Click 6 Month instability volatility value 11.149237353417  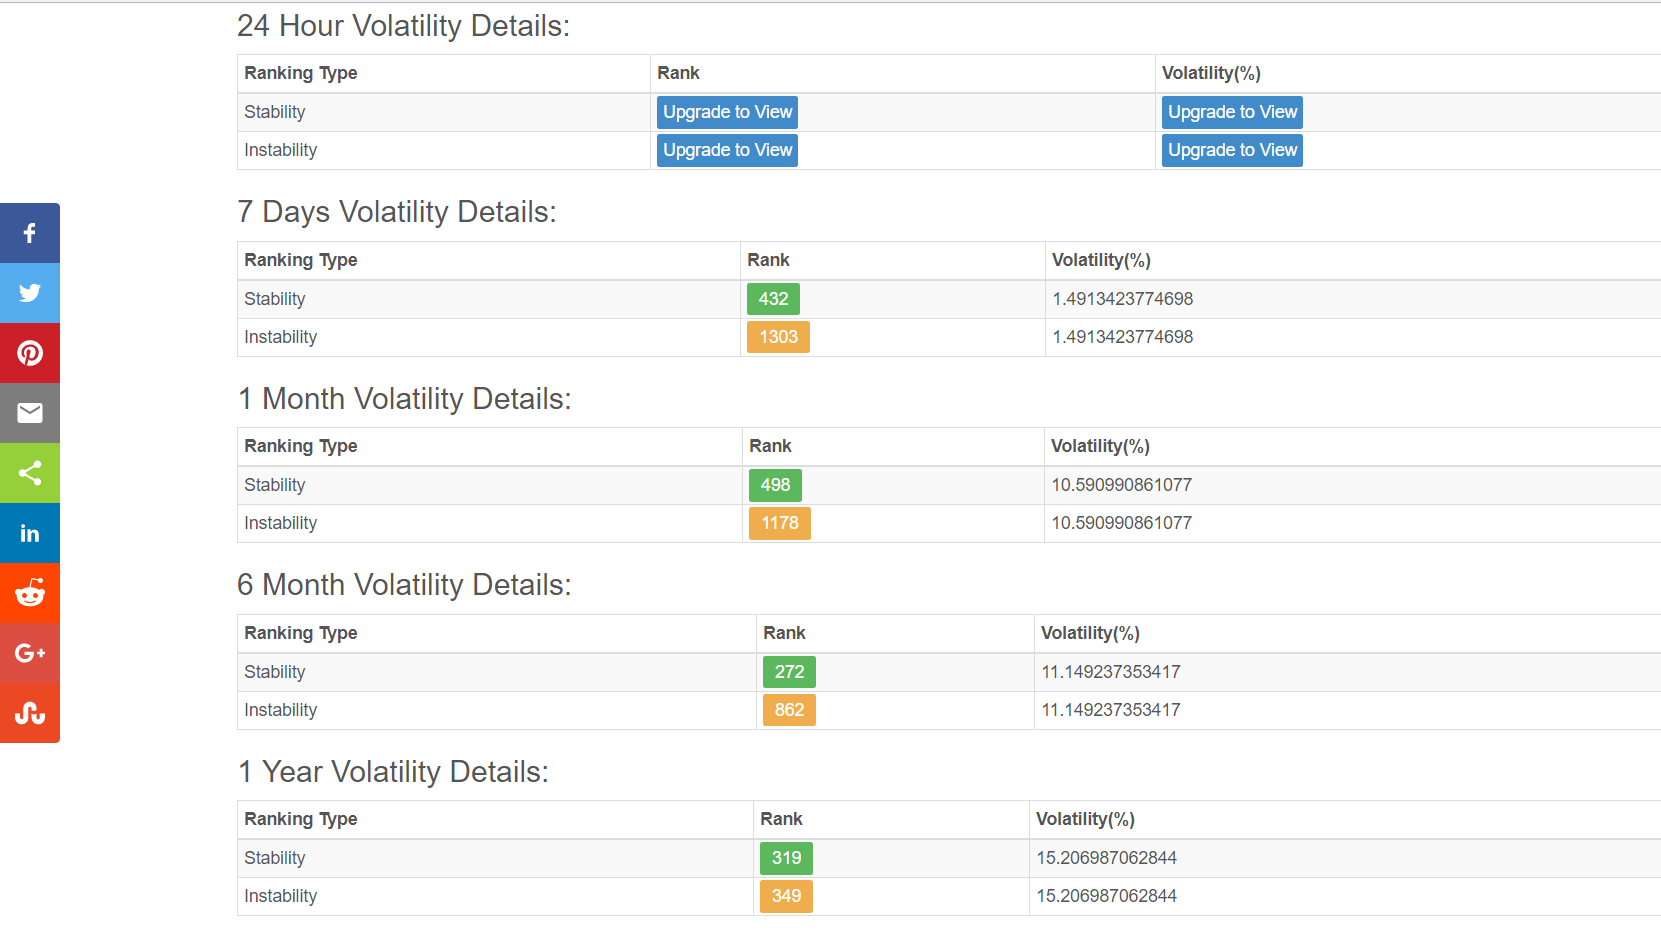1110,710
